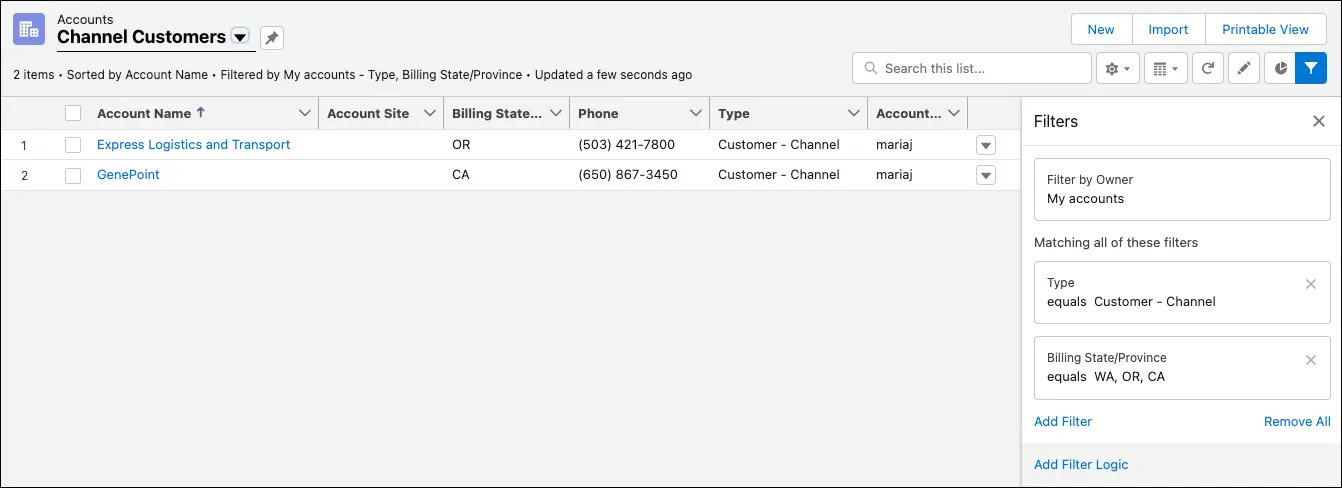
Task: Click the Import button
Action: (1168, 29)
